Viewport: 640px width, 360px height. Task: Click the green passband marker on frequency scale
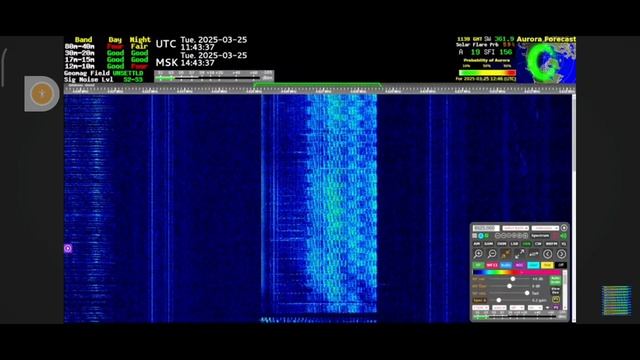point(318,85)
